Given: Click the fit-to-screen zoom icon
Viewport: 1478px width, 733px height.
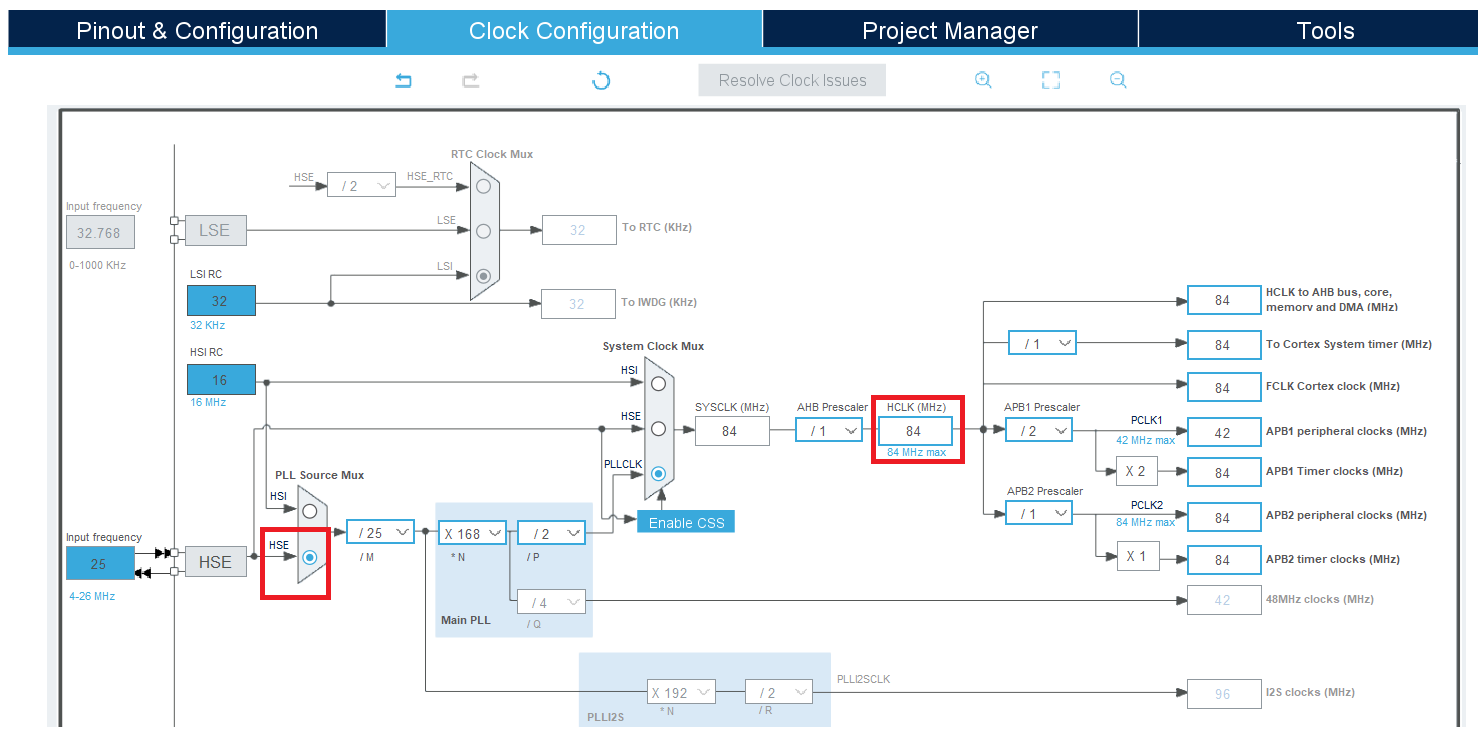Looking at the screenshot, I should pyautogui.click(x=1050, y=80).
